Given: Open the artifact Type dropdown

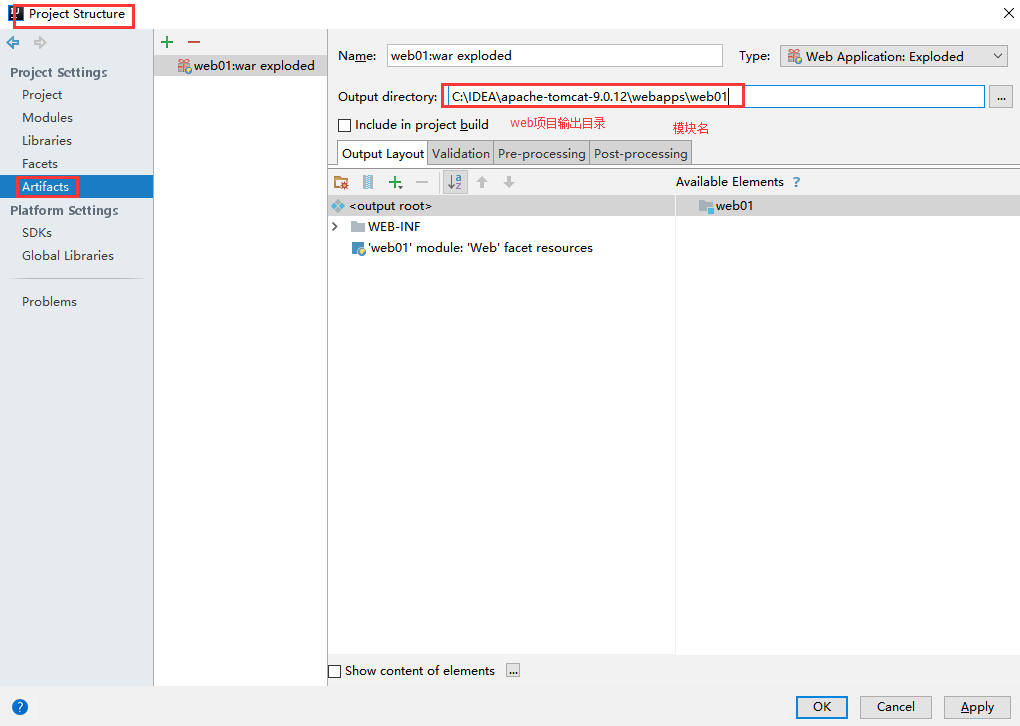Looking at the screenshot, I should click(894, 57).
